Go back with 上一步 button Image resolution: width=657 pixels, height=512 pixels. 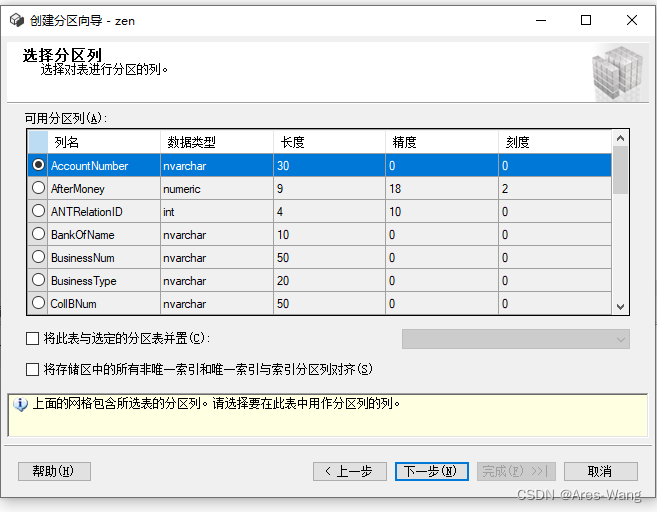[x=349, y=471]
